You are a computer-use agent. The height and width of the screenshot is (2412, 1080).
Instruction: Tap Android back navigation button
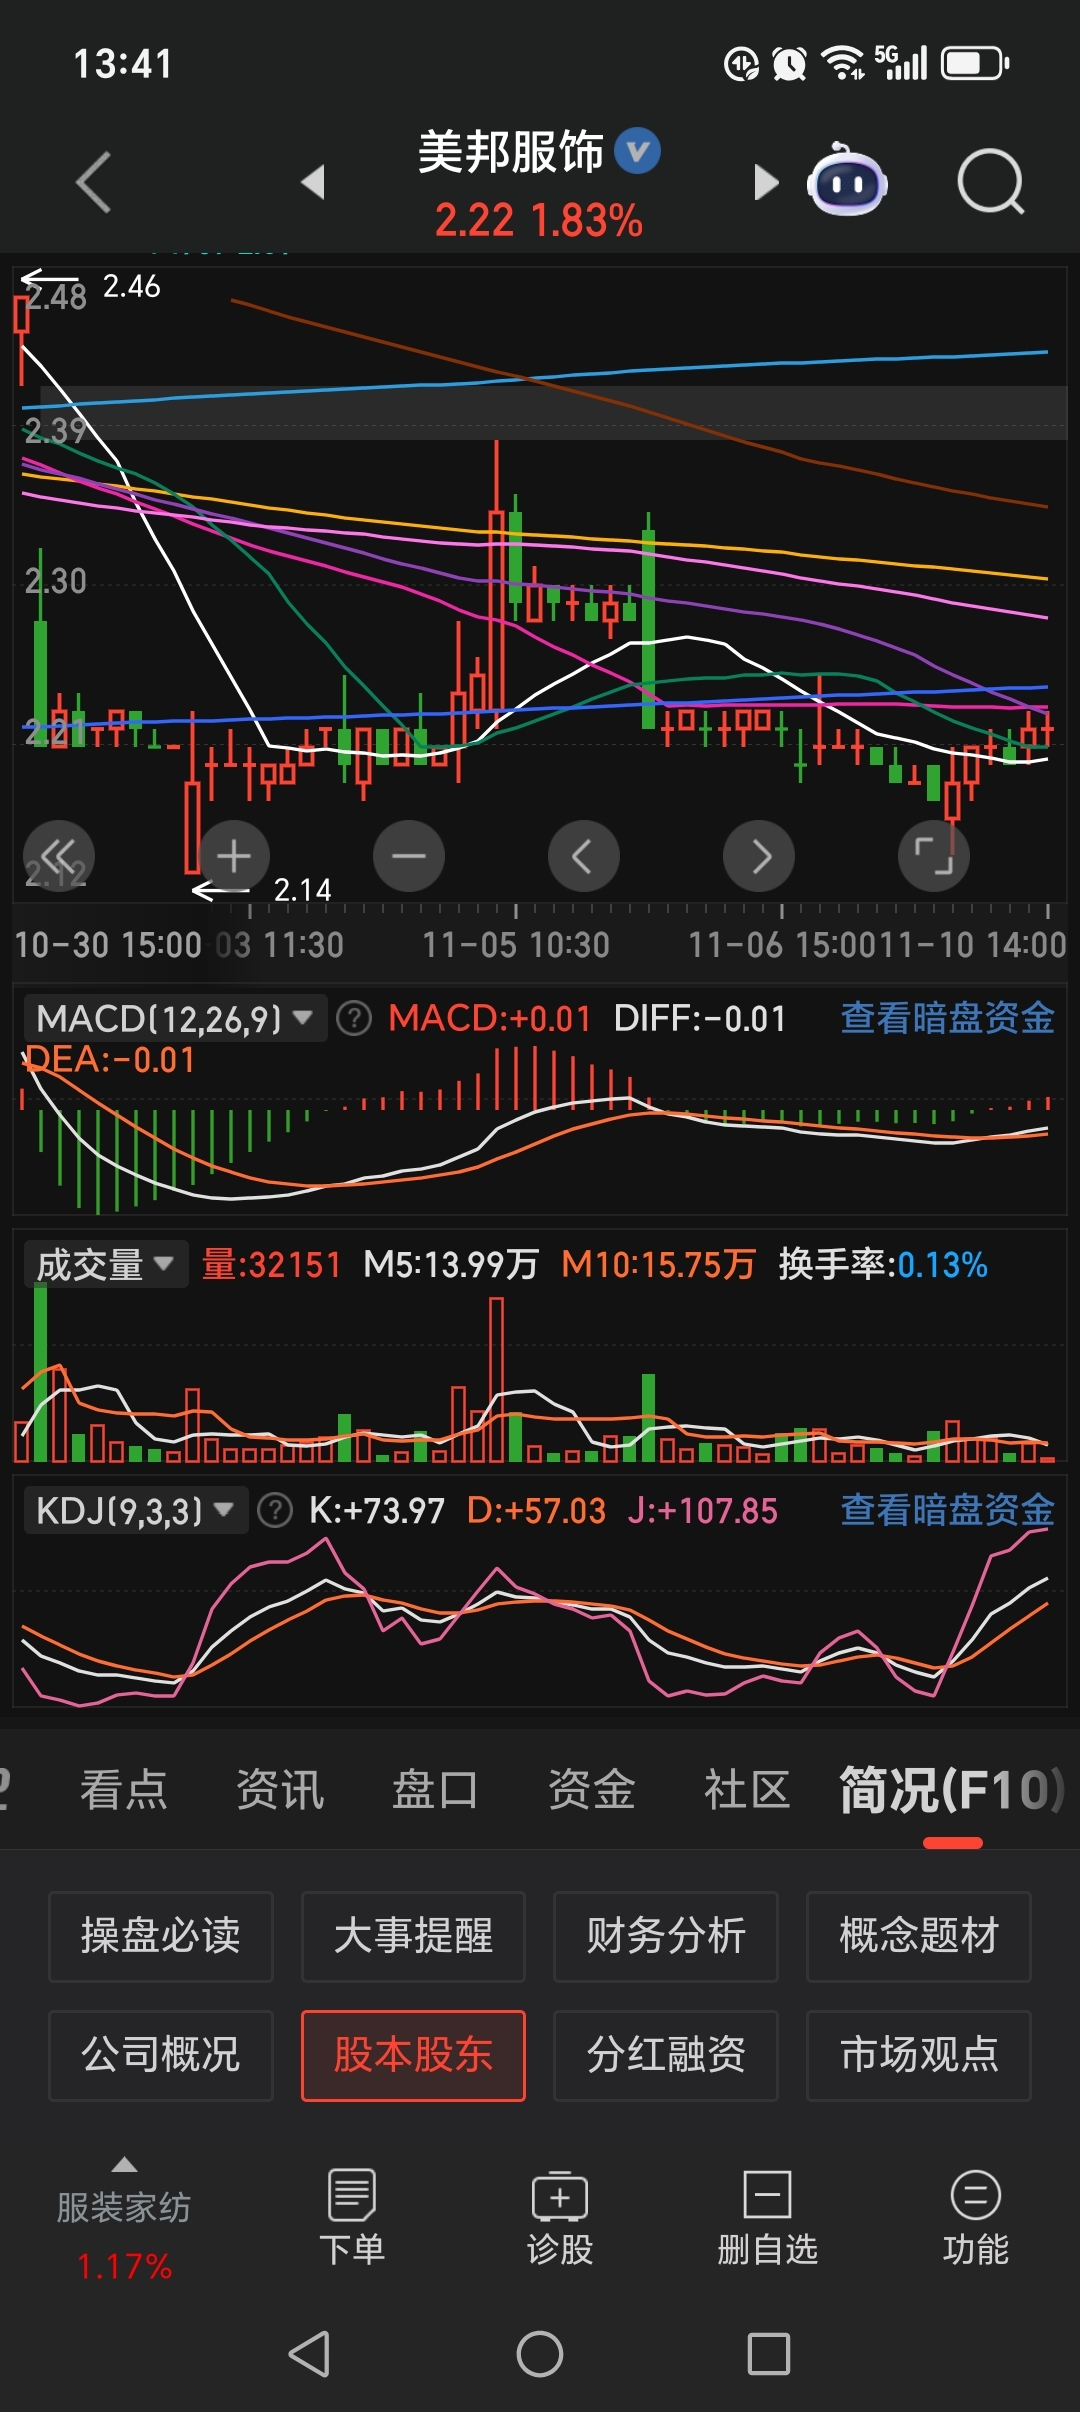[310, 2354]
